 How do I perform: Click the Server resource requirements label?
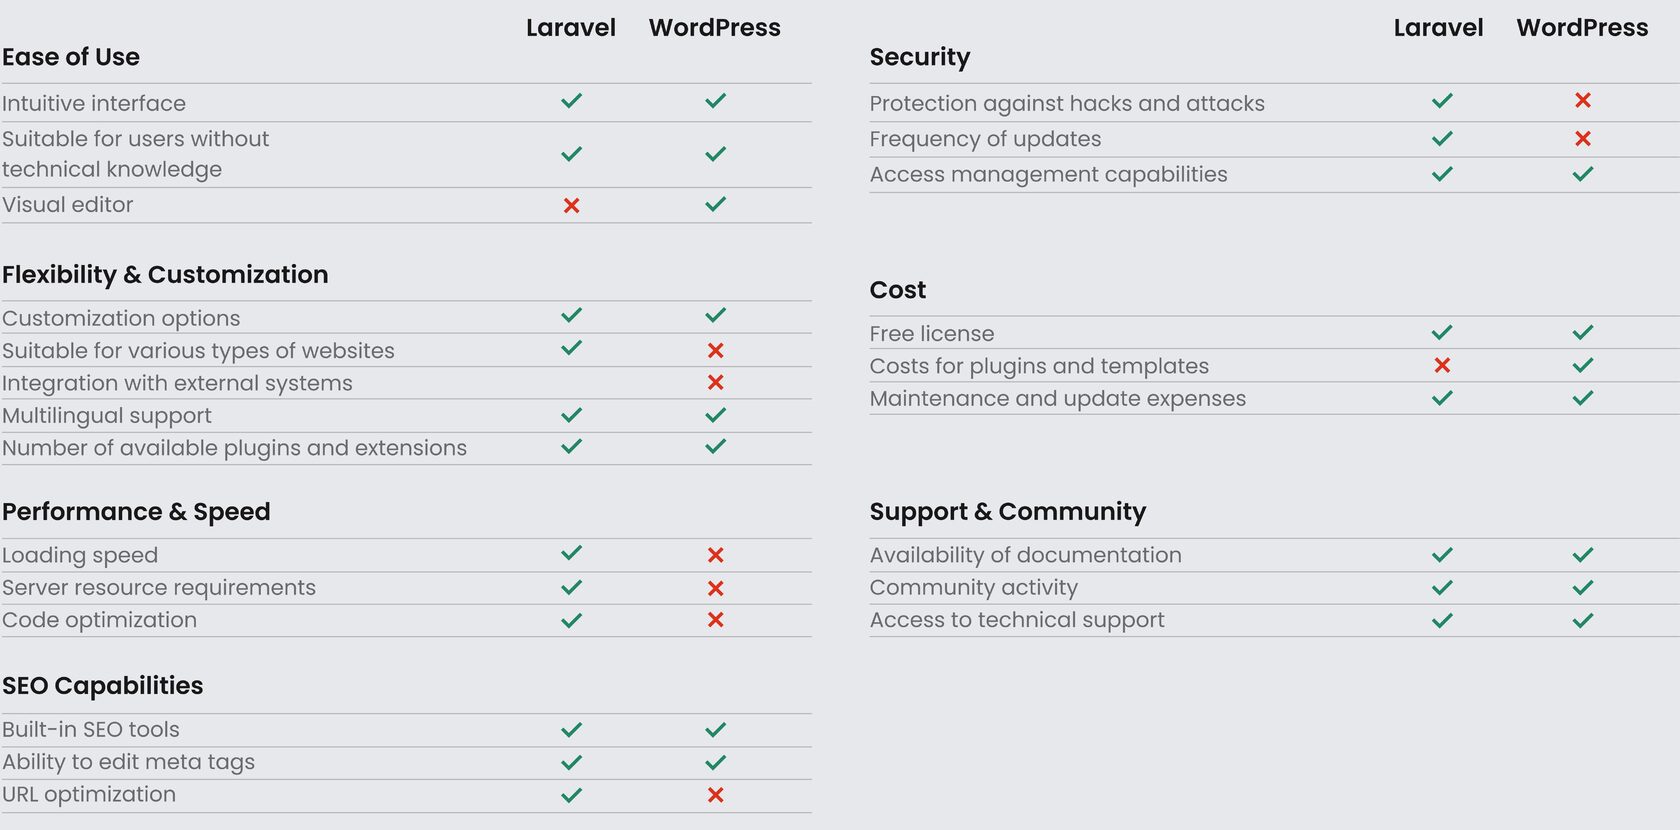[x=159, y=588]
